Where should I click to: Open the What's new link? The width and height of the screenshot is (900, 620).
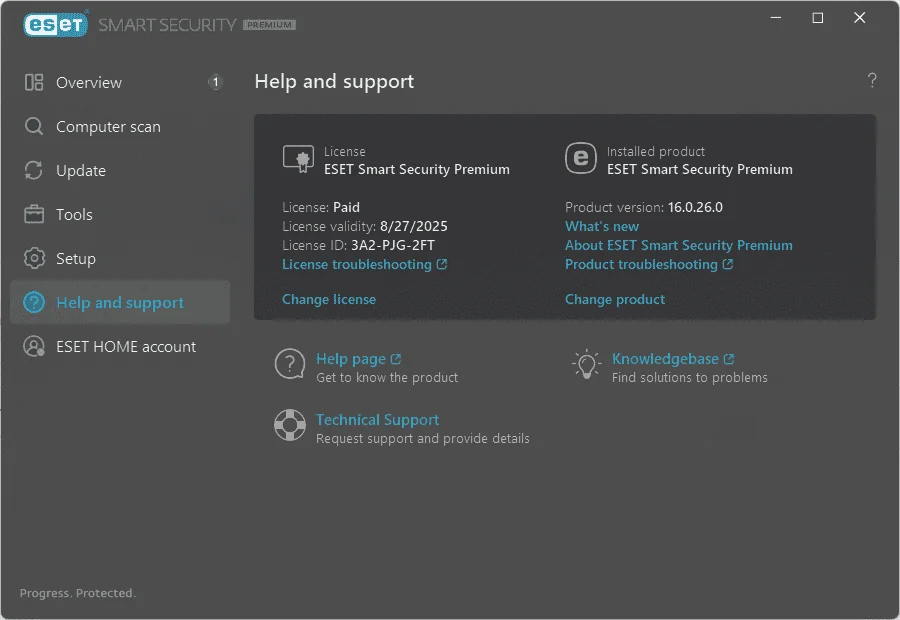(x=602, y=226)
